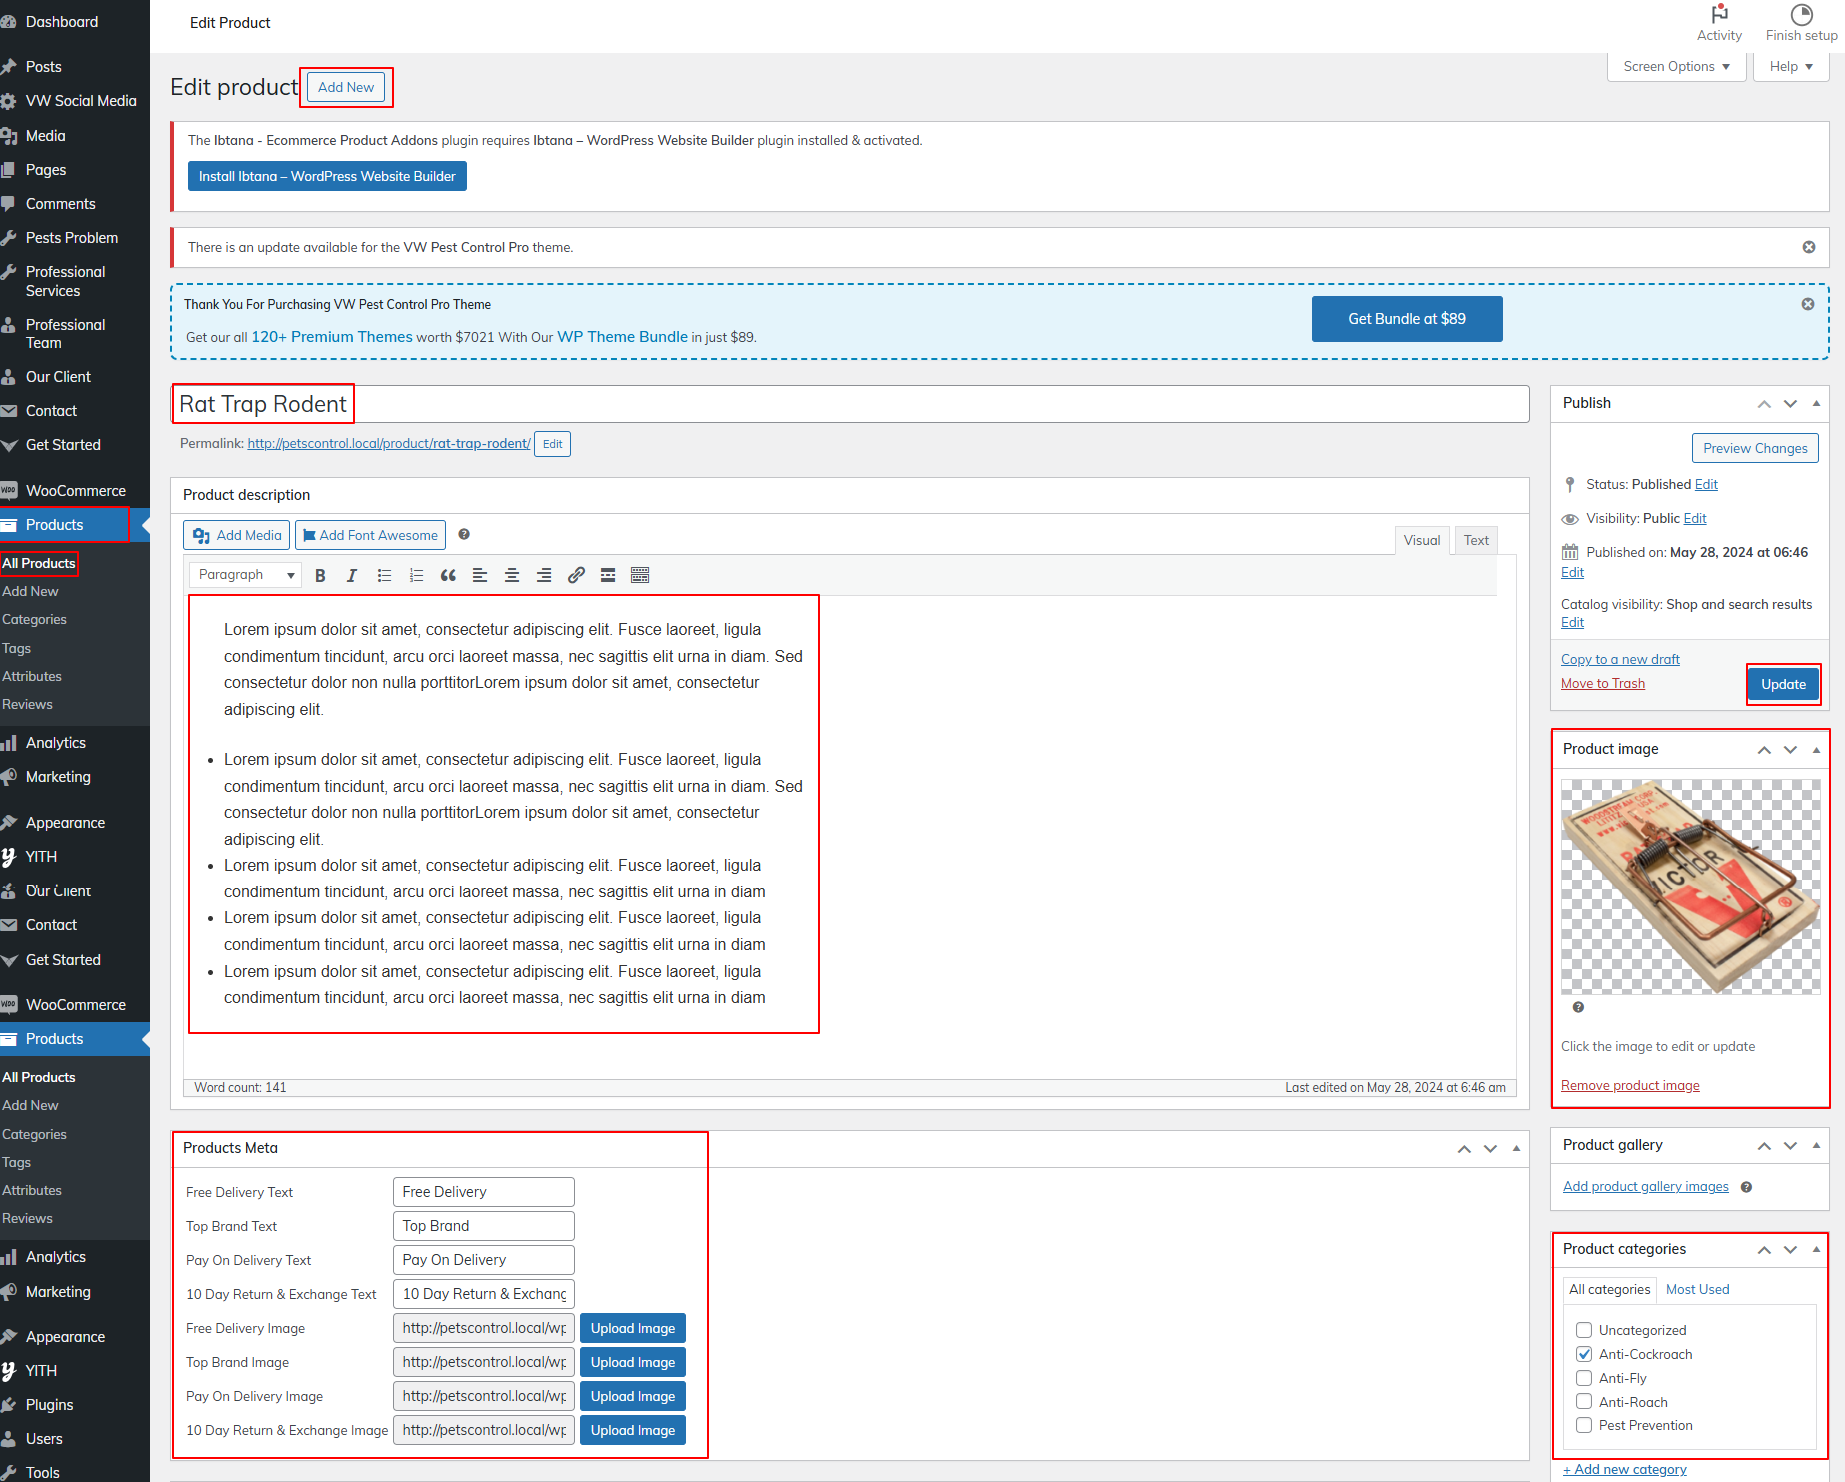This screenshot has width=1845, height=1482.
Task: Open the Activity panel
Action: pyautogui.click(x=1719, y=22)
